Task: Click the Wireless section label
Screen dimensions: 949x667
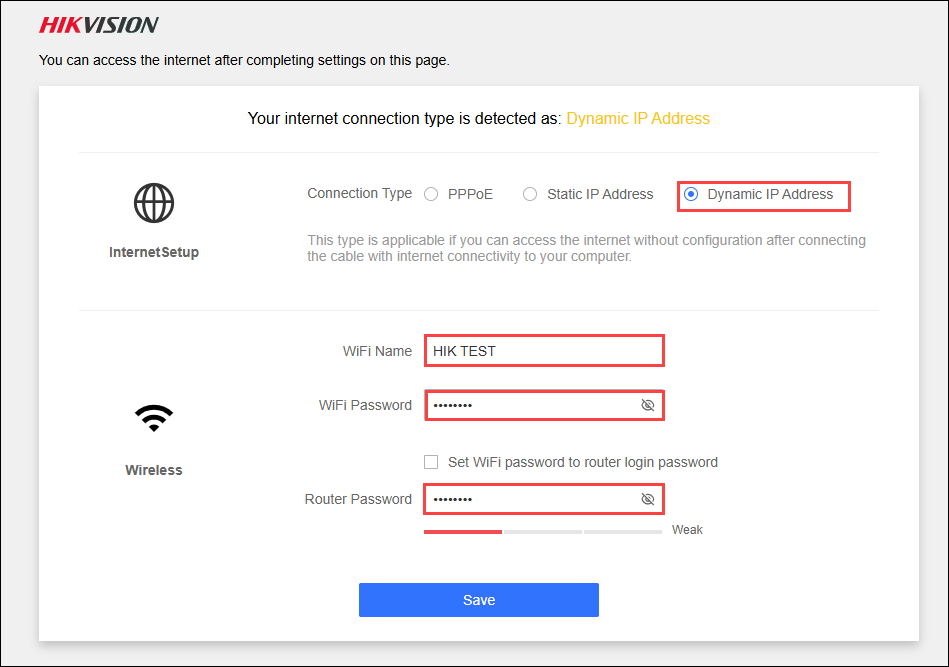Action: click(x=154, y=470)
